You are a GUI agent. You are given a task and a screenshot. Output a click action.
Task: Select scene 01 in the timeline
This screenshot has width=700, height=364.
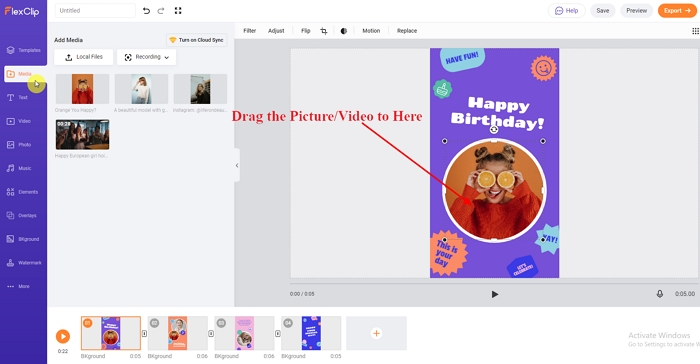pos(111,333)
